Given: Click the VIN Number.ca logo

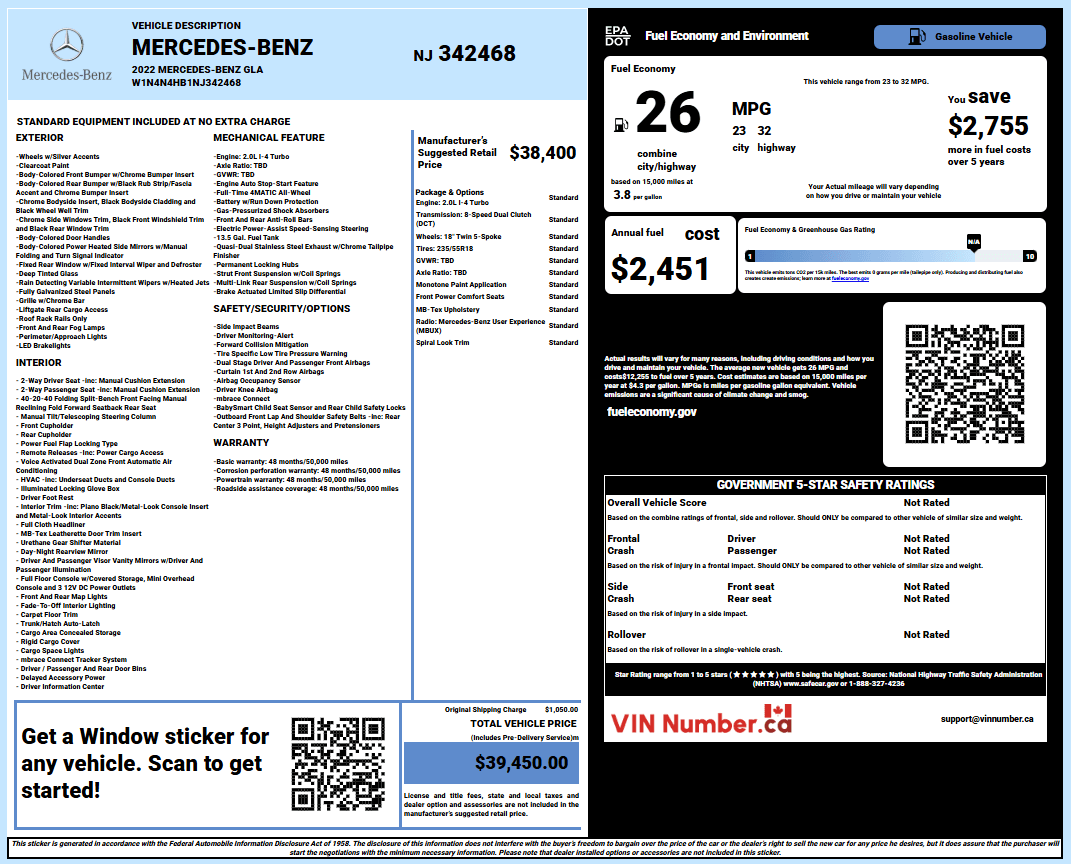Looking at the screenshot, I should [x=701, y=720].
